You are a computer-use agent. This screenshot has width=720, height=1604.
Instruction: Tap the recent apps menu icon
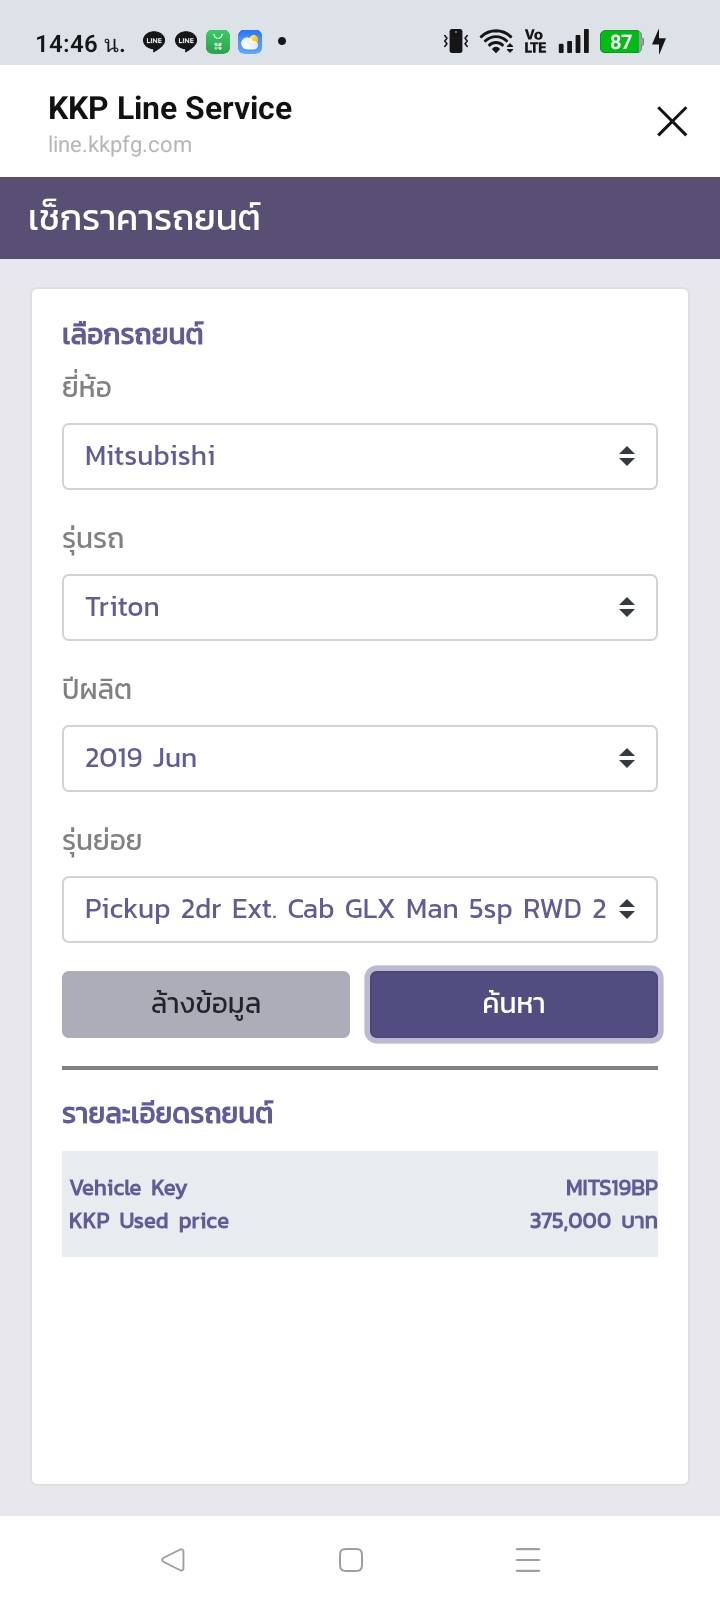coord(528,1559)
